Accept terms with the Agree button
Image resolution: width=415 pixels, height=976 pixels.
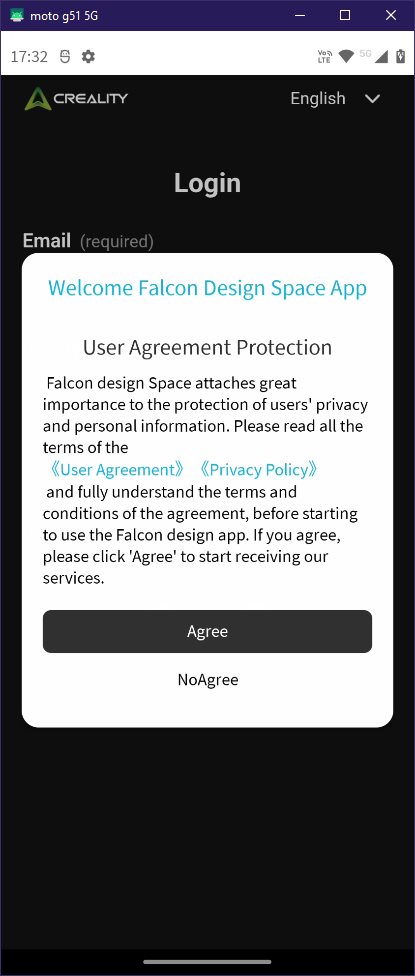click(x=207, y=631)
